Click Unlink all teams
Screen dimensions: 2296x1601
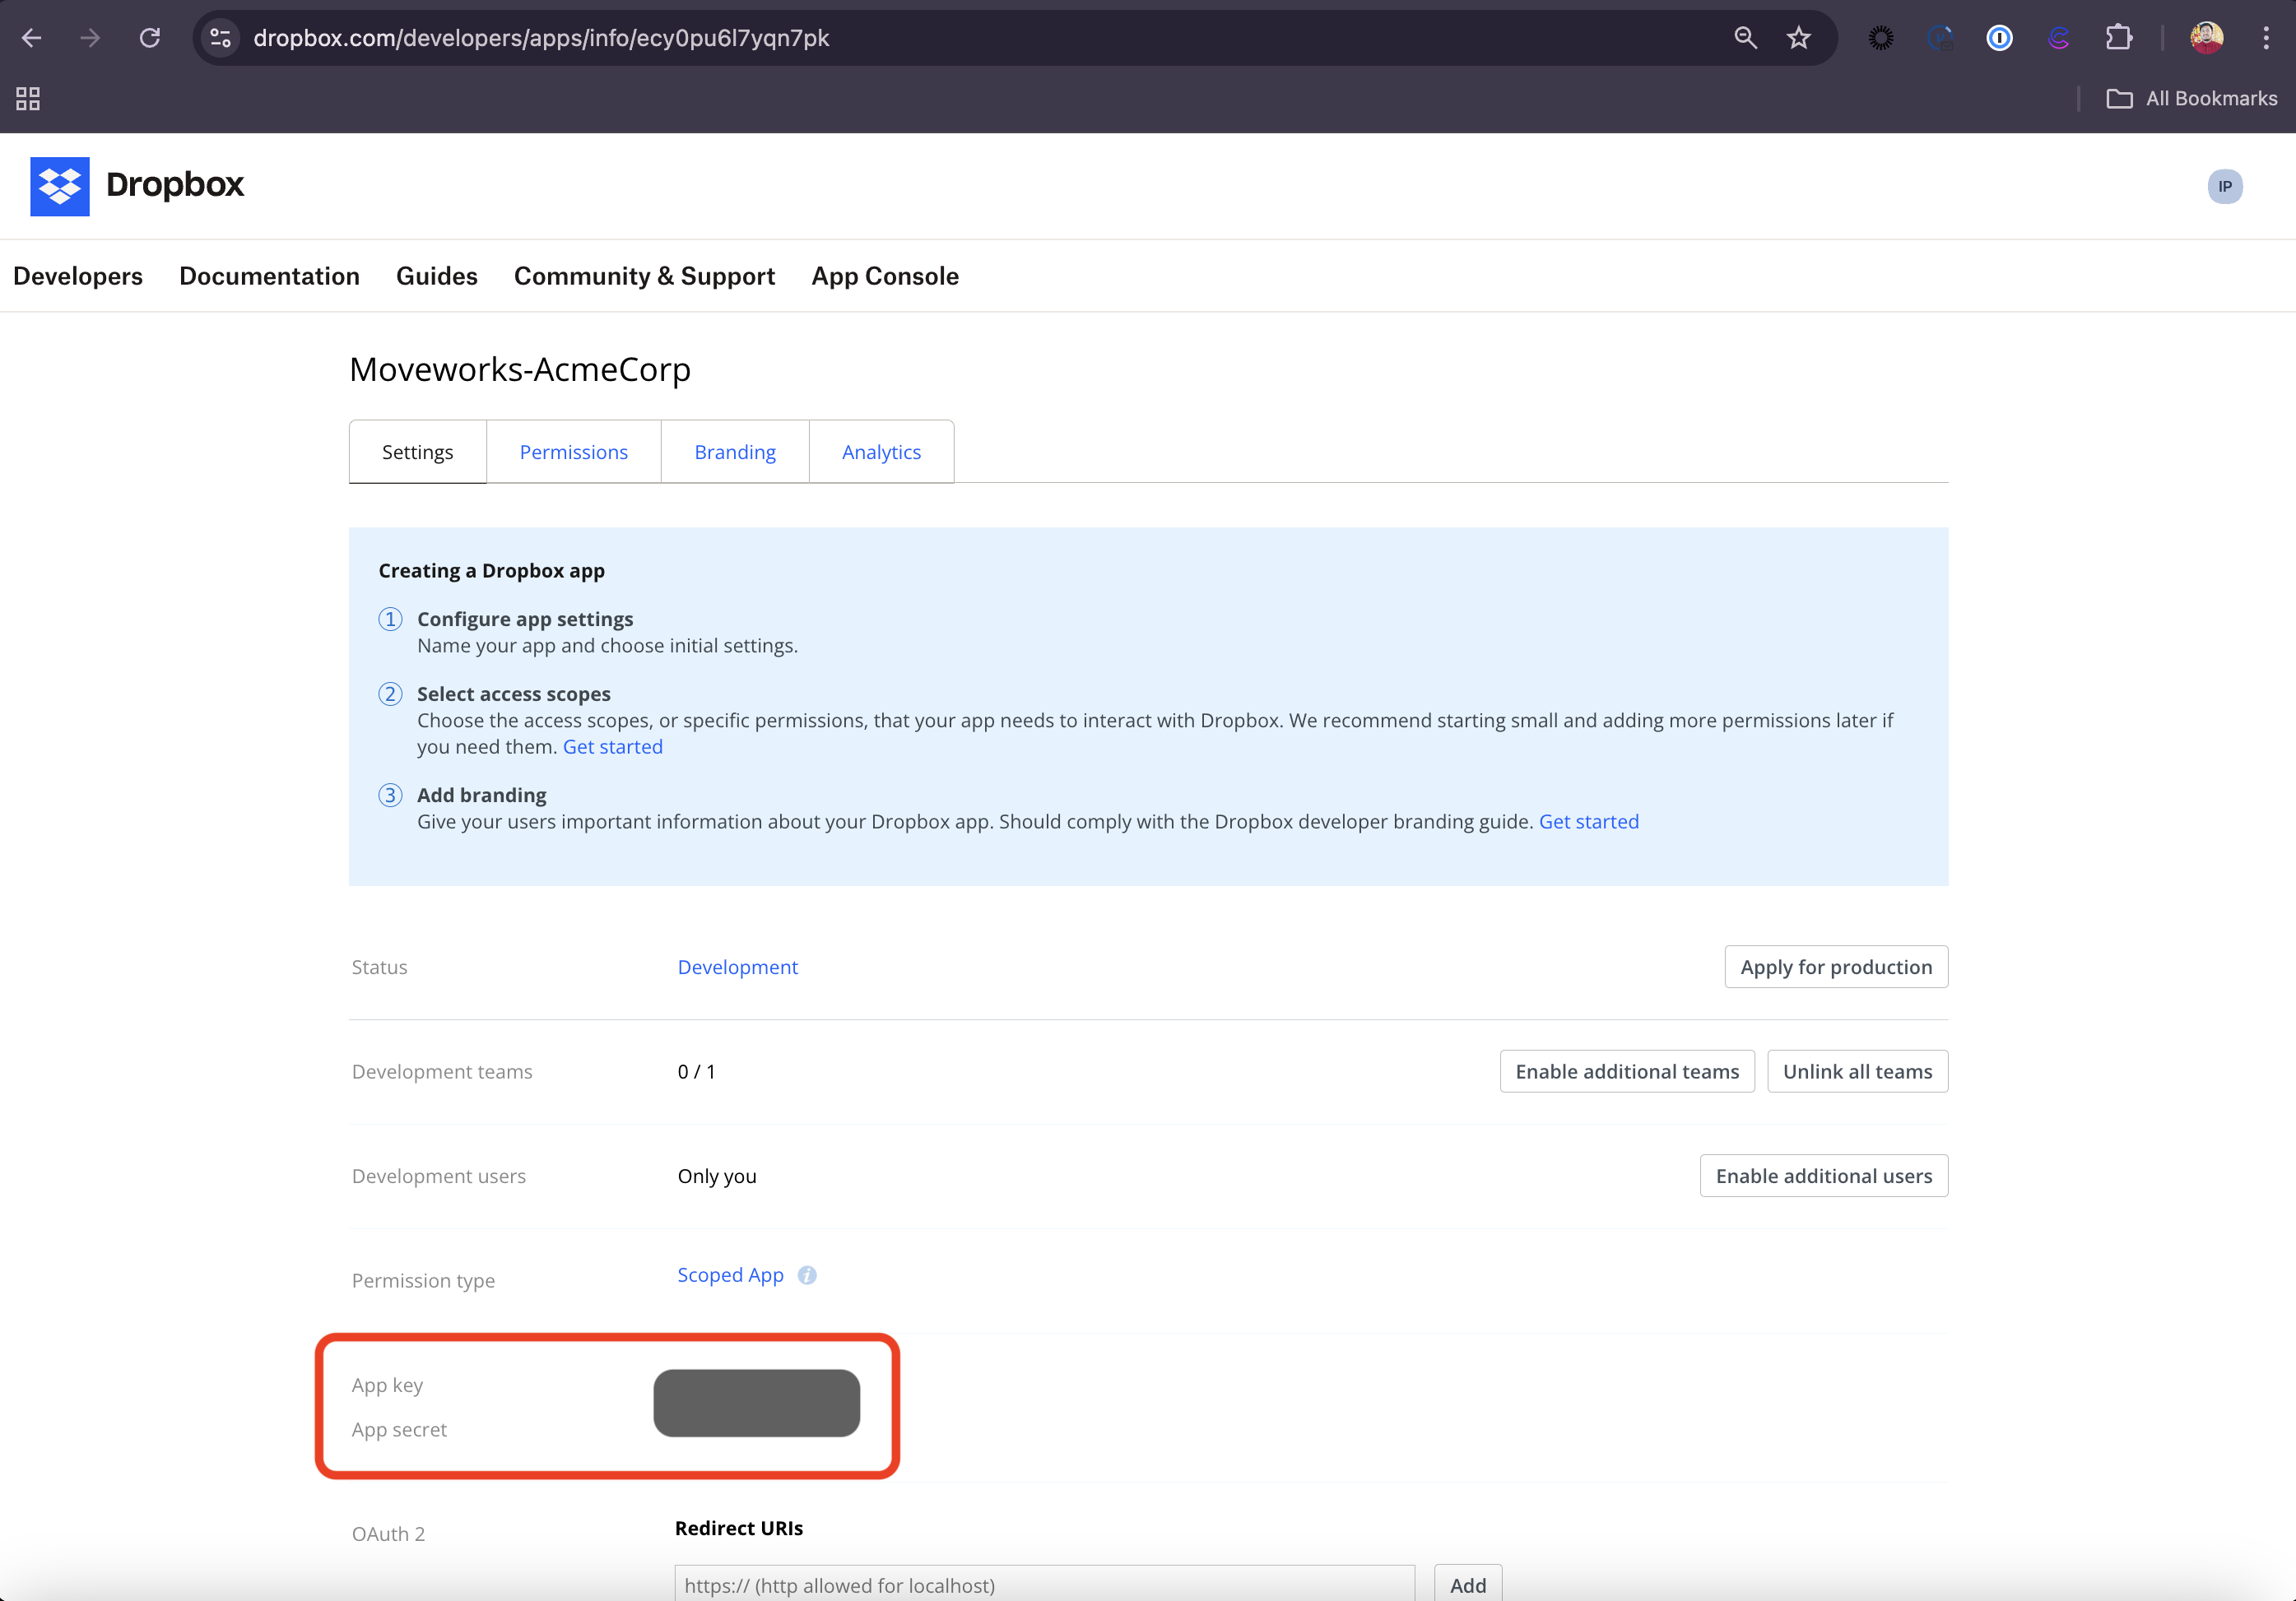1857,1071
